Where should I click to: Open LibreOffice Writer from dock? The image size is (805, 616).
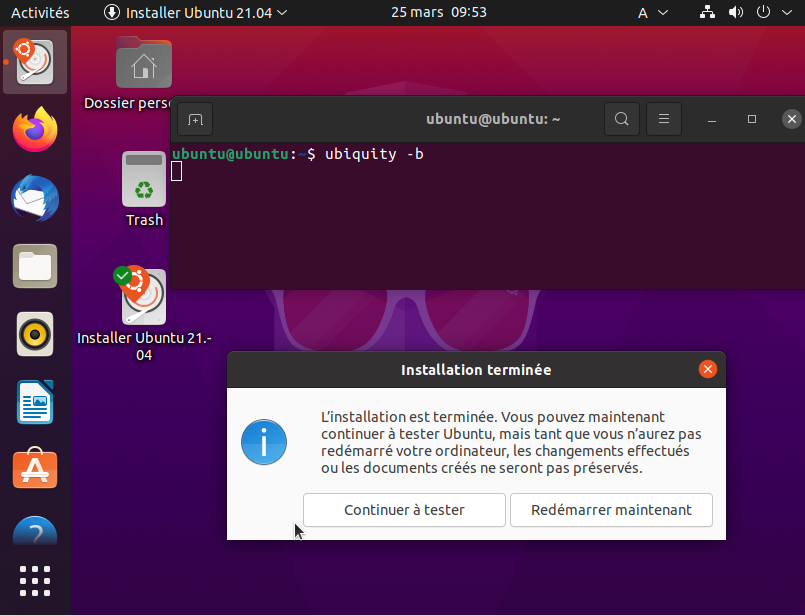tap(35, 402)
